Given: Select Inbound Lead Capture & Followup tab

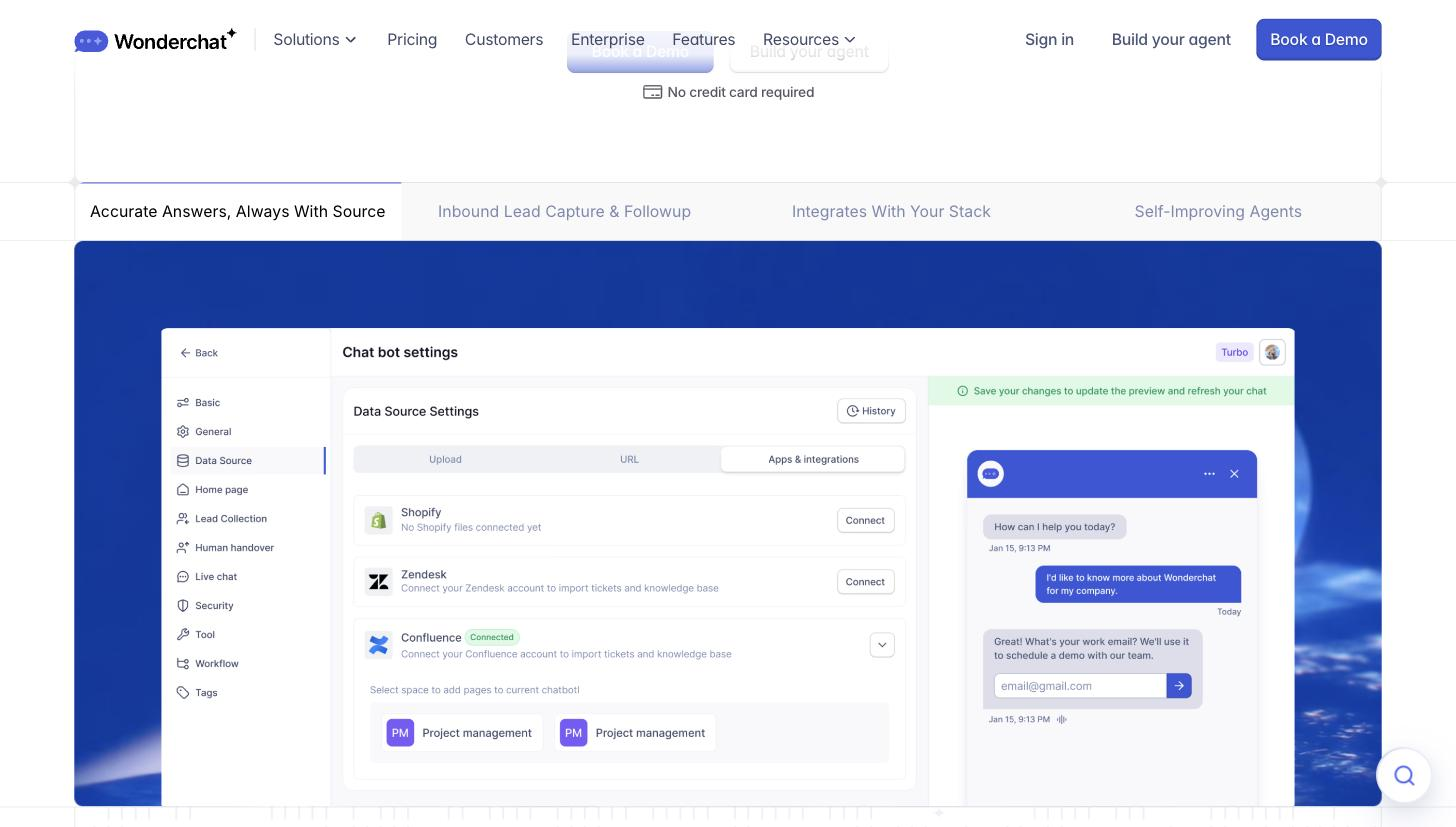Looking at the screenshot, I should [x=564, y=212].
